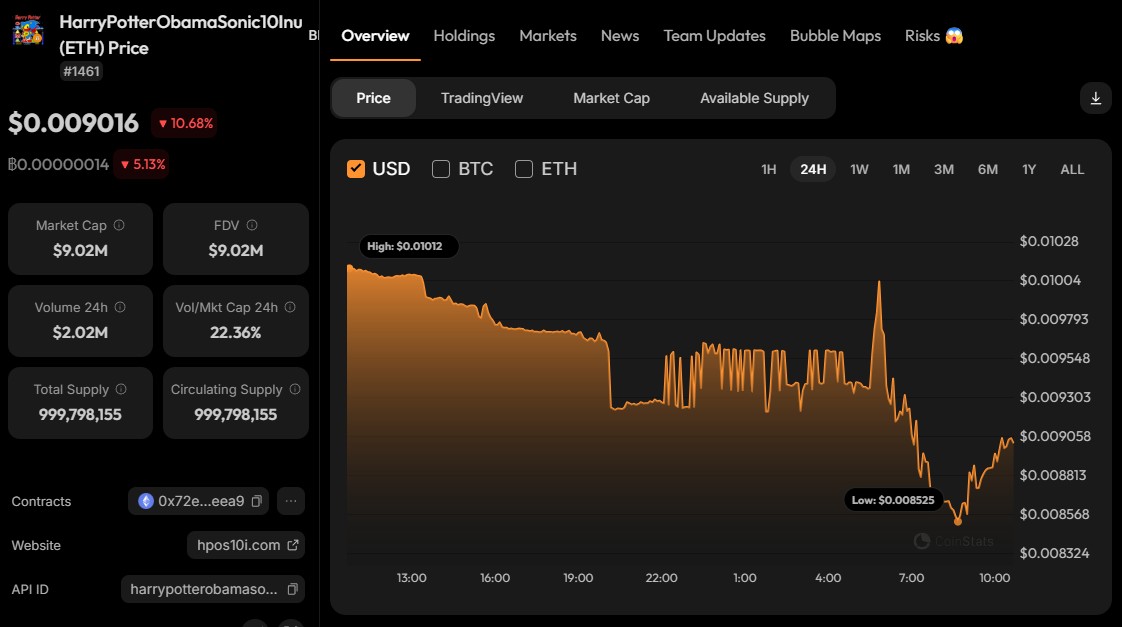Click the rank badge #1461
The image size is (1122, 627).
coord(82,71)
